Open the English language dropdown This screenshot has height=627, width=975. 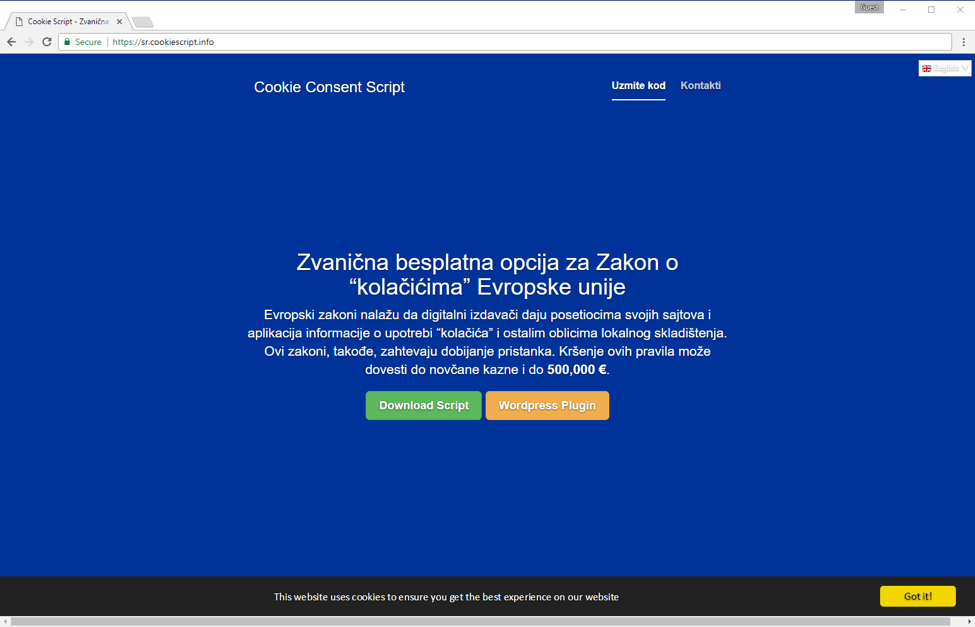tap(945, 68)
